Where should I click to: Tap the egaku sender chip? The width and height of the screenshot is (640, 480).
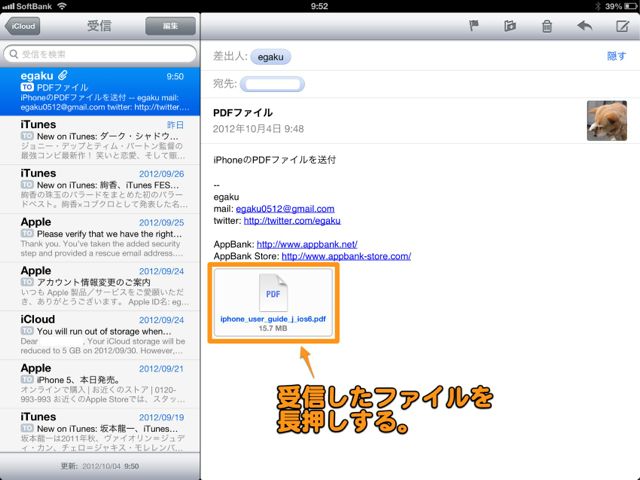tap(271, 57)
